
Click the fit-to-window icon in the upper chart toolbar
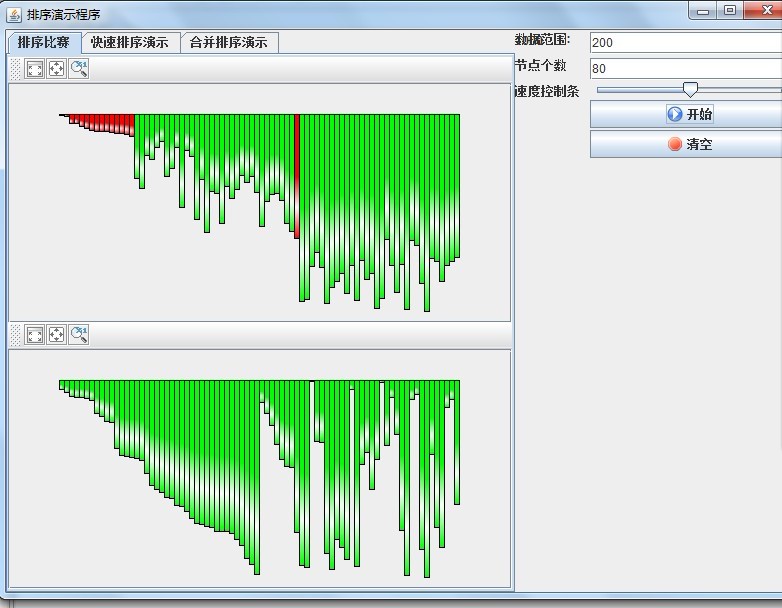[x=35, y=69]
